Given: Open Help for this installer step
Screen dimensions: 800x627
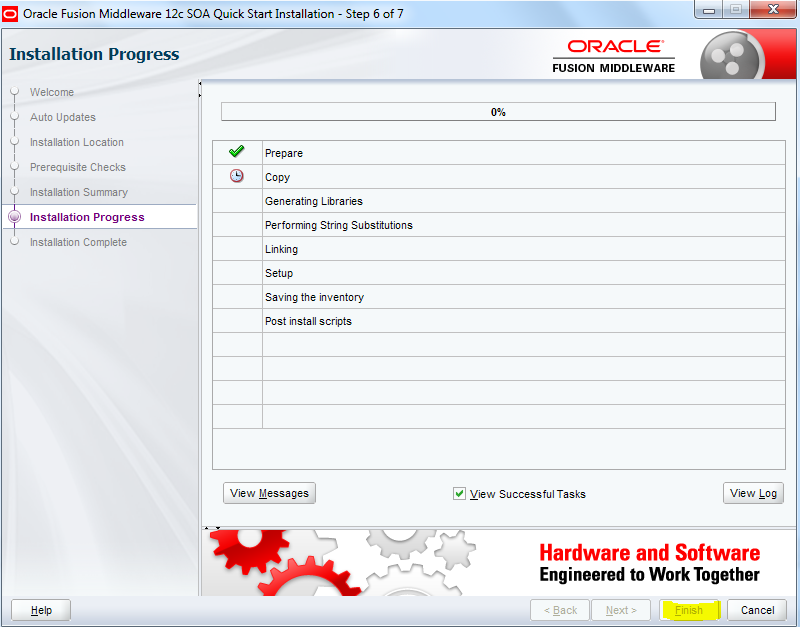Looking at the screenshot, I should click(x=39, y=610).
